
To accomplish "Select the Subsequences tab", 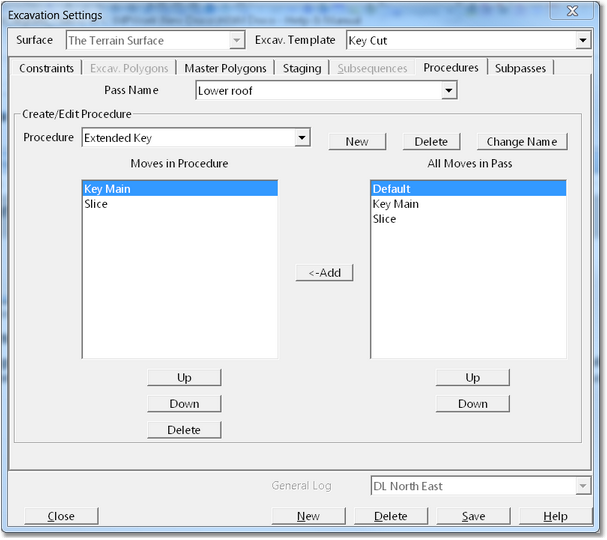I will (372, 68).
